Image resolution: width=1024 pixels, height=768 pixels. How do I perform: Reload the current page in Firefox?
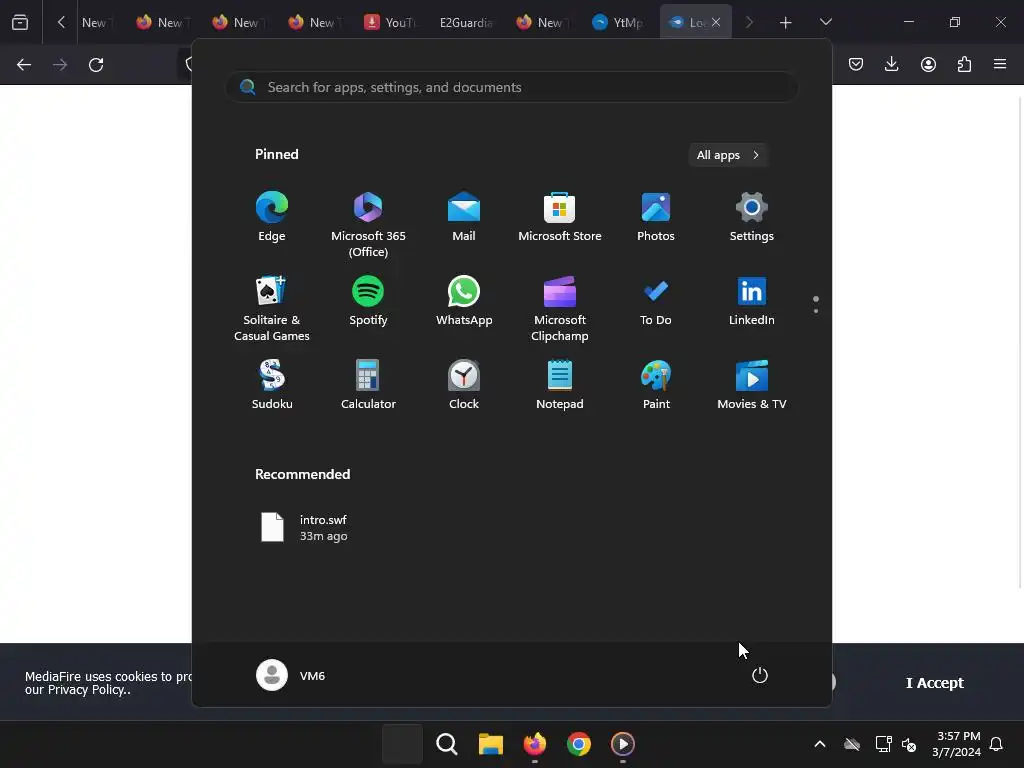[96, 65]
